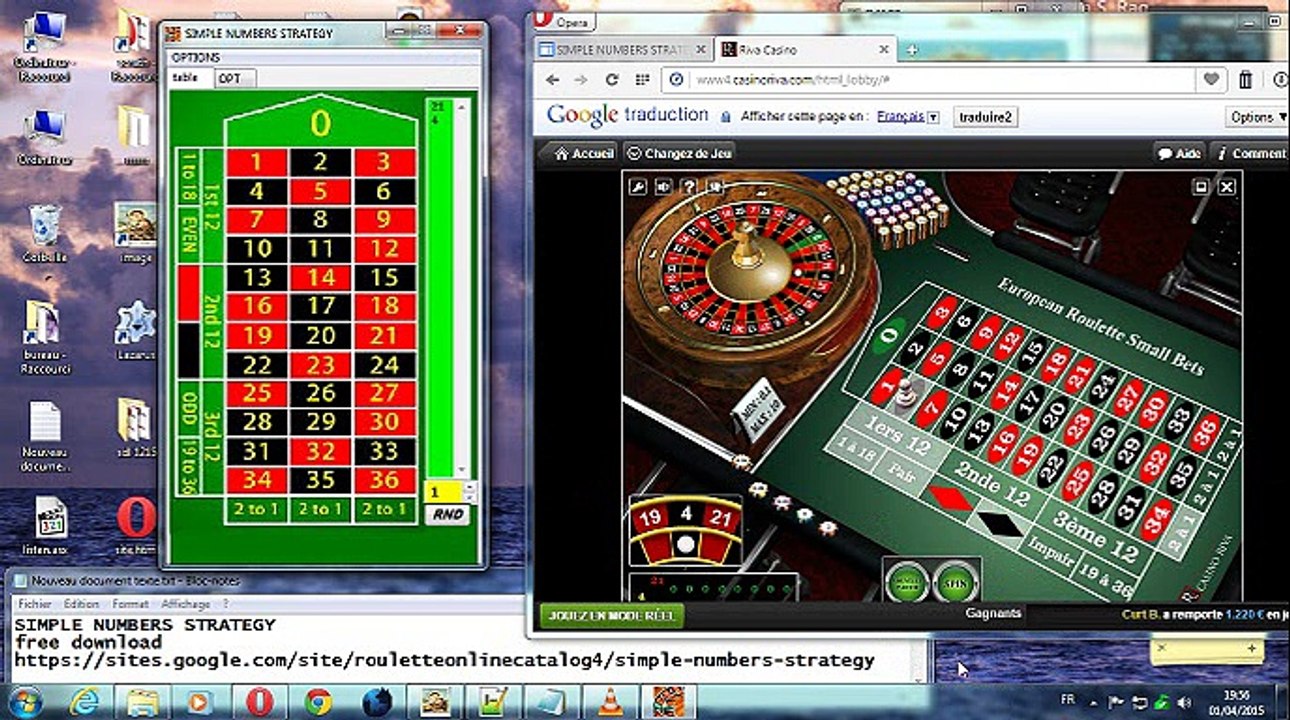1290x720 pixels.
Task: Click the Opera address bar URL
Action: coord(792,80)
